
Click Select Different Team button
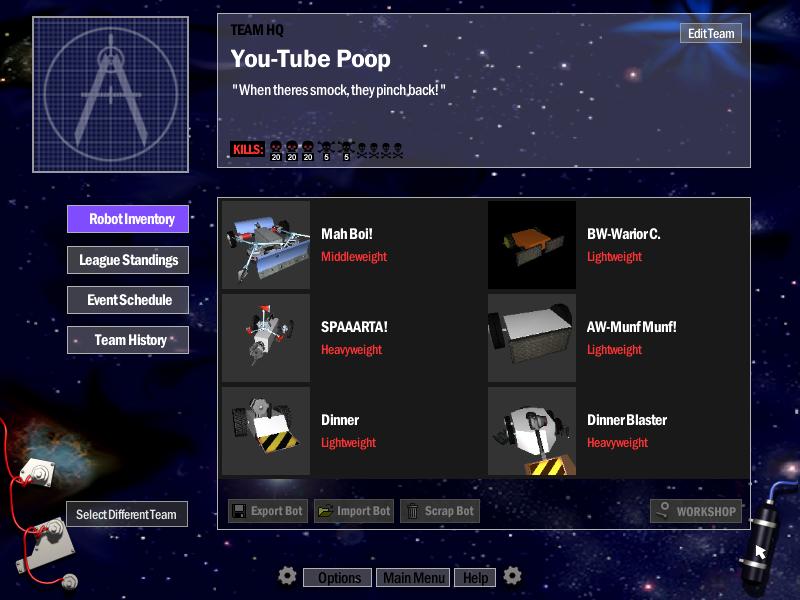(127, 514)
